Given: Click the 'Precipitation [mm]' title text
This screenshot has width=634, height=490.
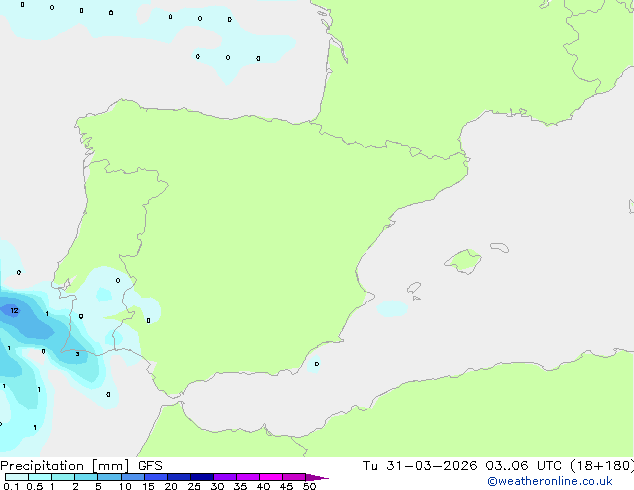Looking at the screenshot, I should point(65,466).
